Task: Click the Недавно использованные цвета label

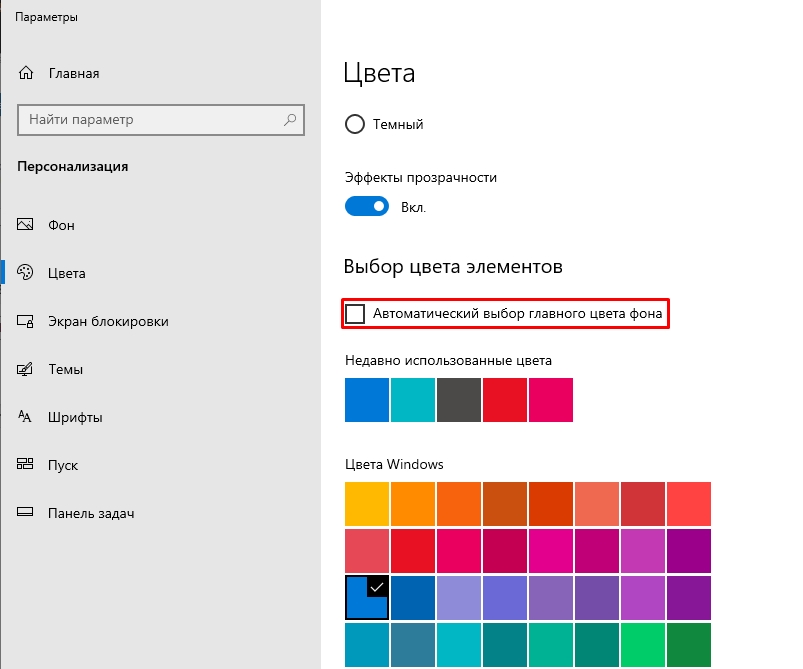Action: pos(449,361)
